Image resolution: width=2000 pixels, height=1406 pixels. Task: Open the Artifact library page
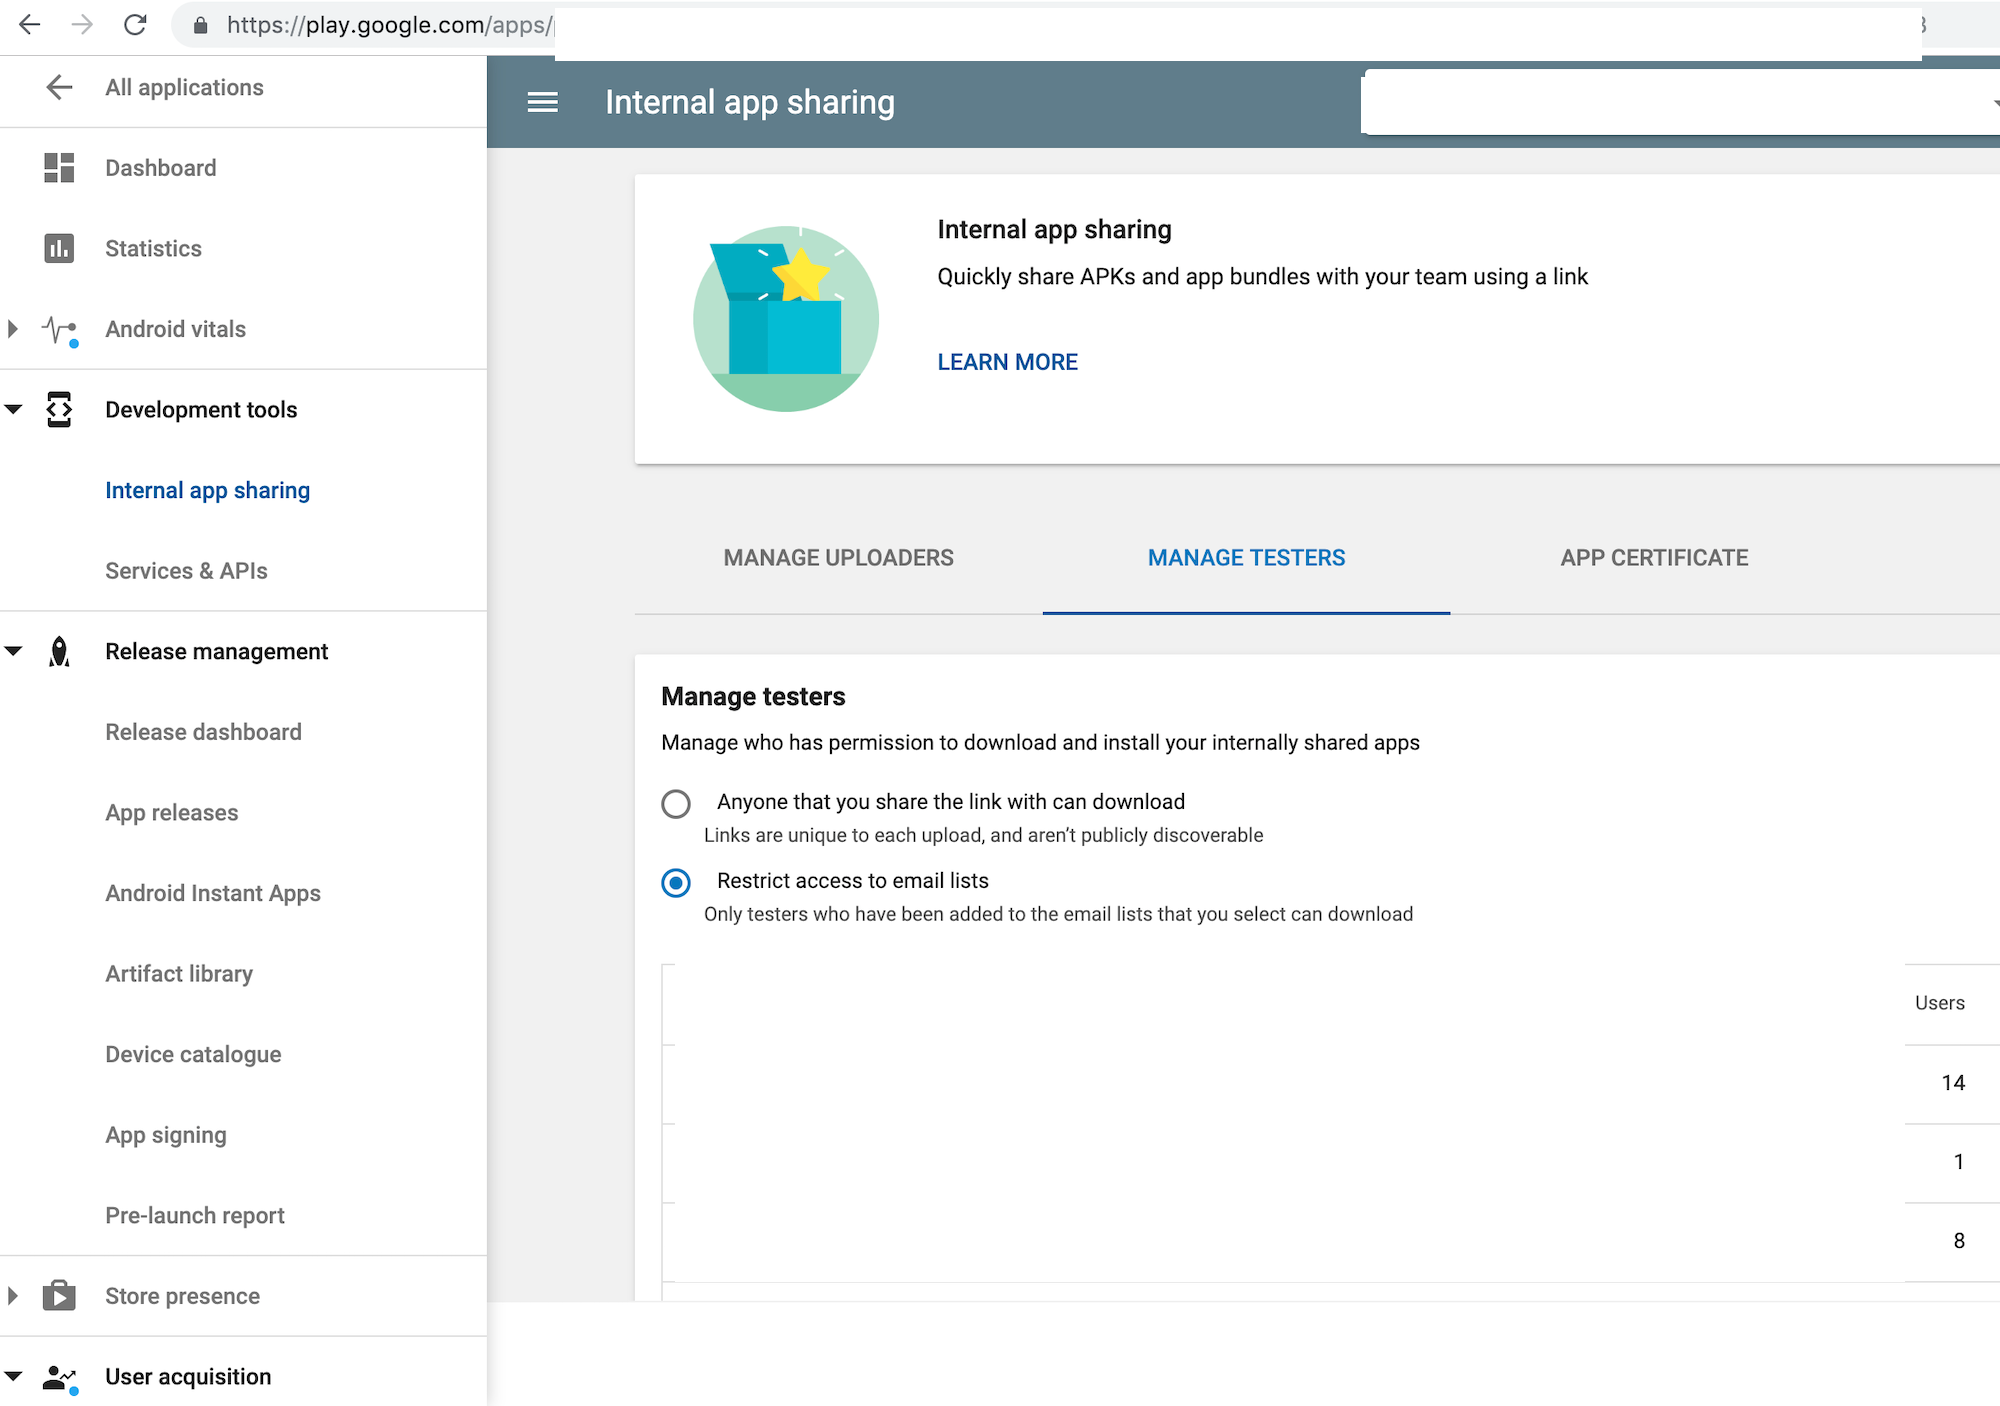[179, 973]
